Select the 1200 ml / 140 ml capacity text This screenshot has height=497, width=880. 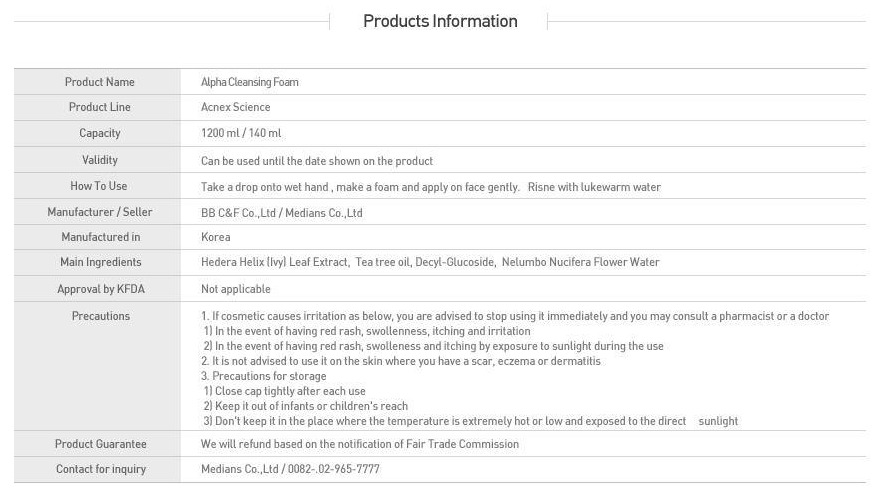pyautogui.click(x=241, y=133)
